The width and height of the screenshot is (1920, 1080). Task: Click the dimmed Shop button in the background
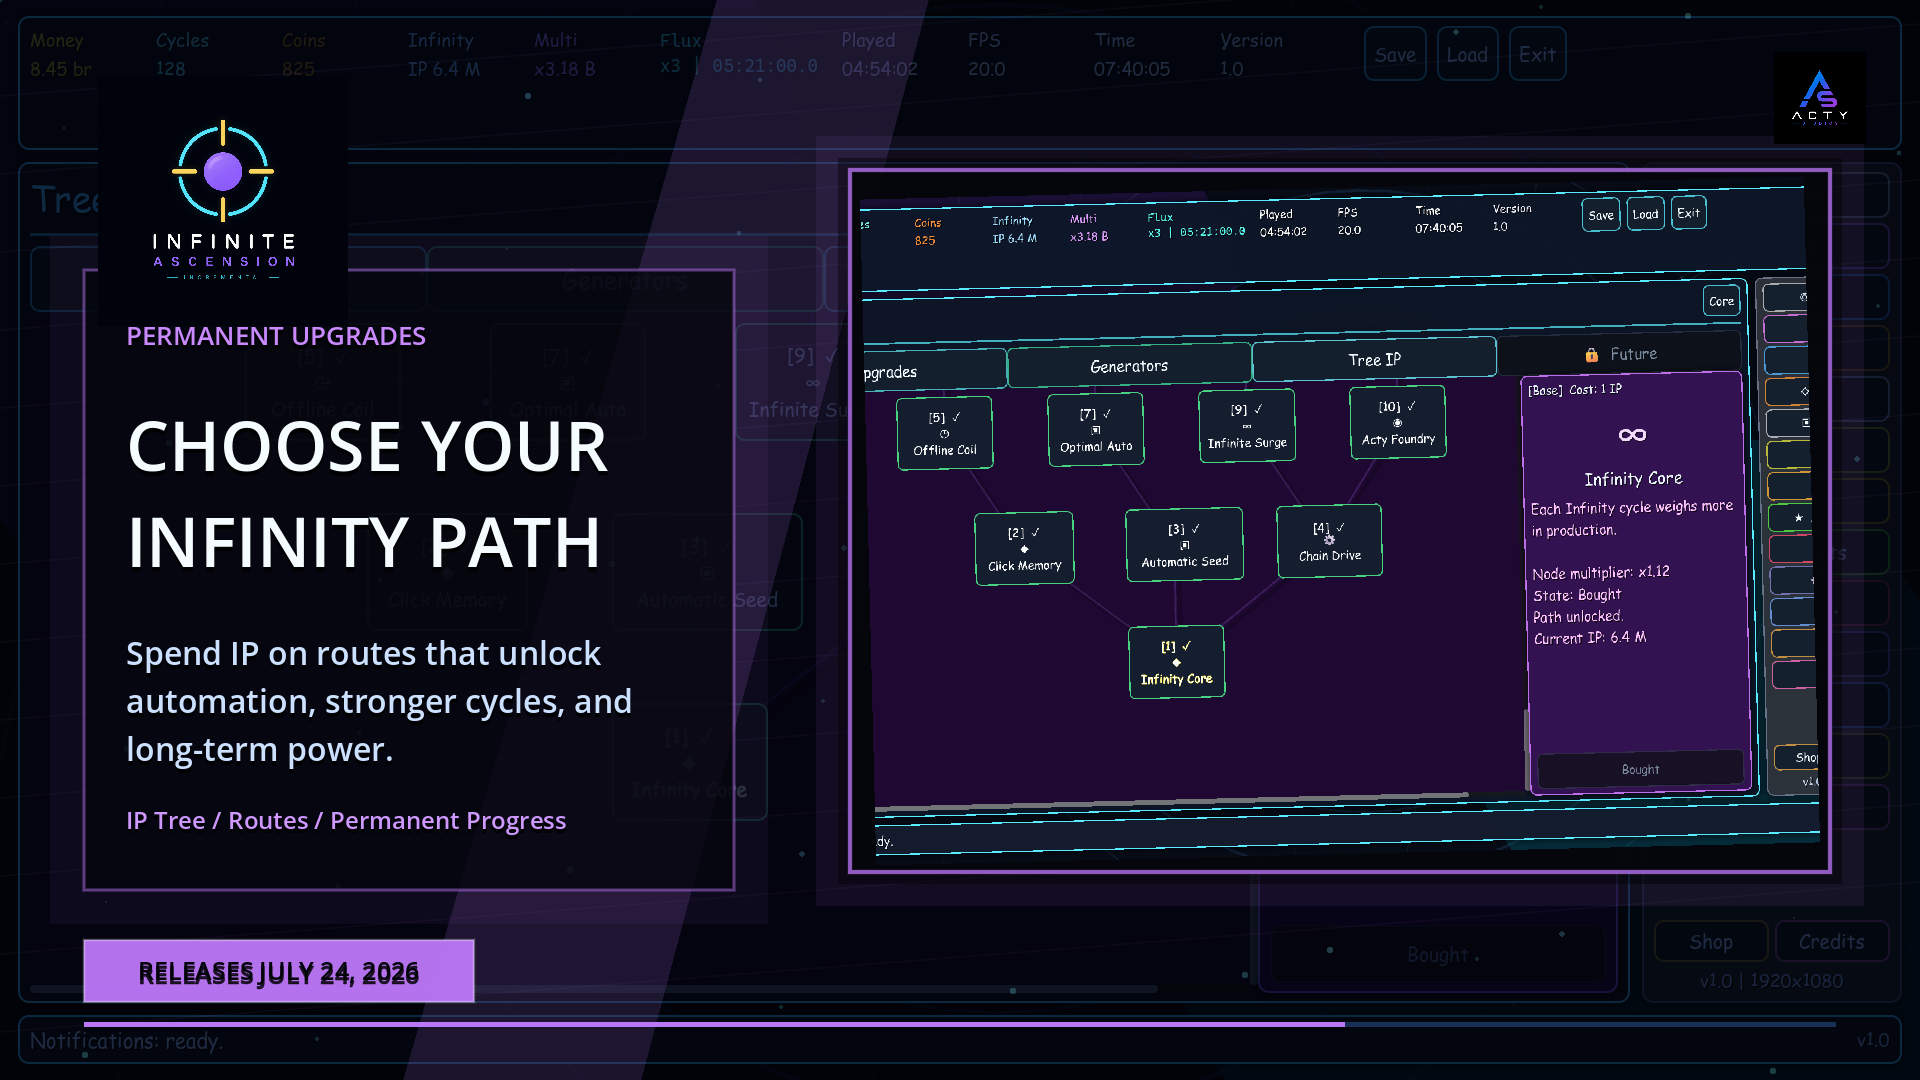(1711, 942)
